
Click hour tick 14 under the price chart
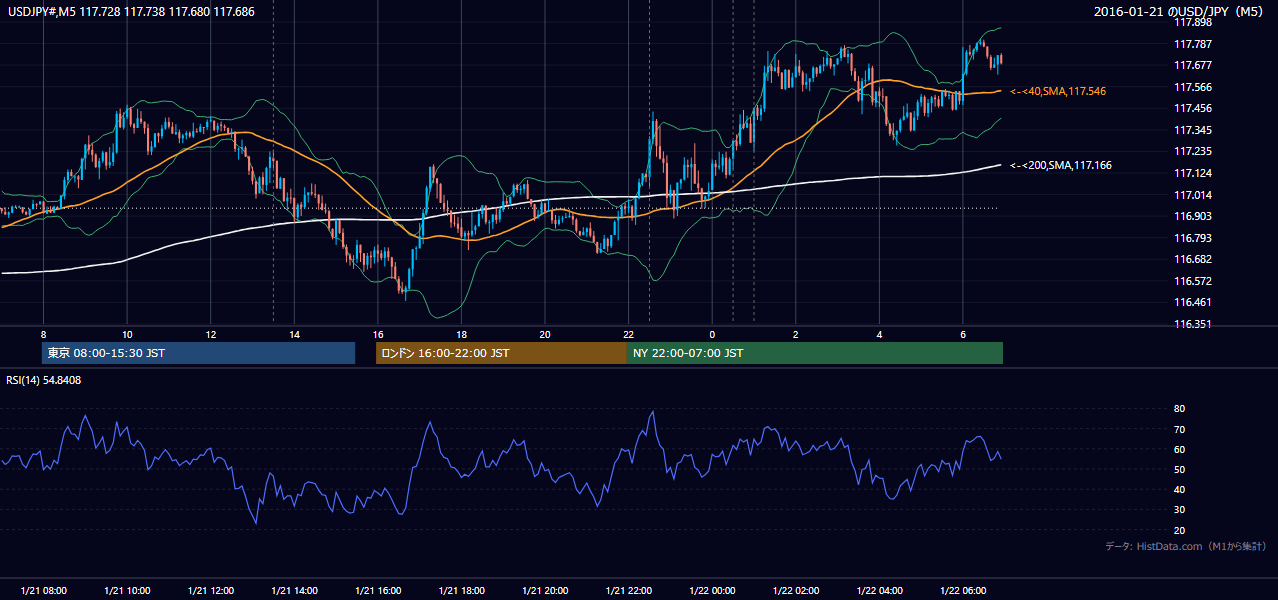pyautogui.click(x=294, y=334)
